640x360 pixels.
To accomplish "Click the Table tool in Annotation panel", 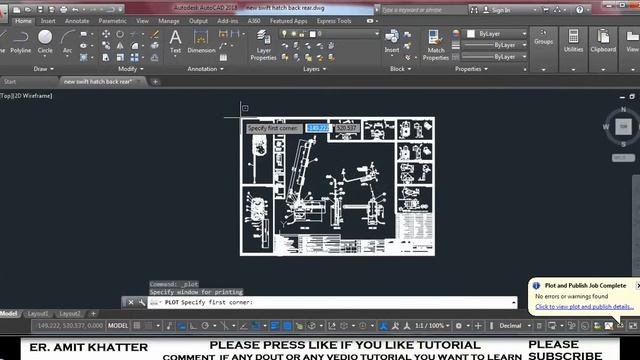I will [x=223, y=58].
